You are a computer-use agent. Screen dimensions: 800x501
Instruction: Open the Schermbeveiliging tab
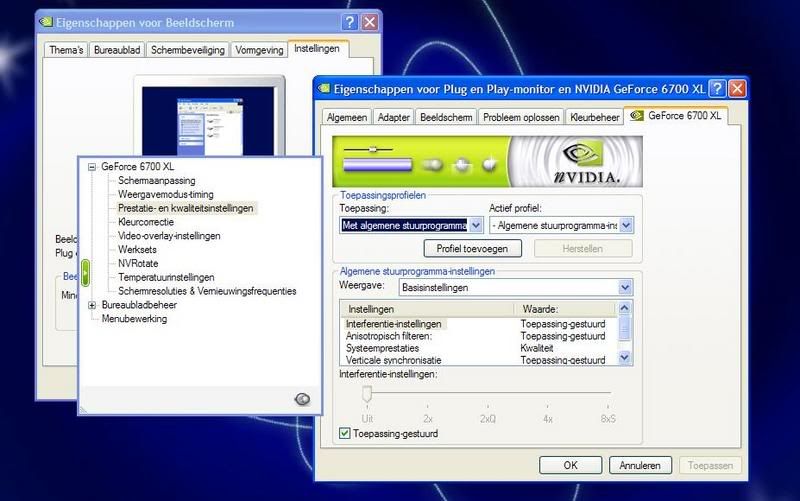click(x=188, y=50)
